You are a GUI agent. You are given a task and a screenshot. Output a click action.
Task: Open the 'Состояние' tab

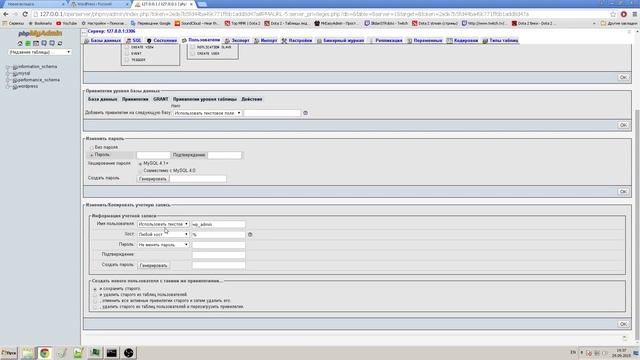coord(162,41)
